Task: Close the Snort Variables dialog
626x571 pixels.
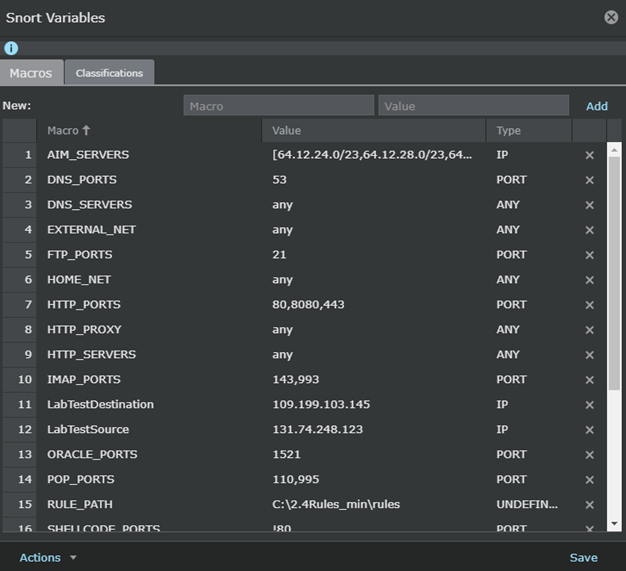Action: (611, 17)
